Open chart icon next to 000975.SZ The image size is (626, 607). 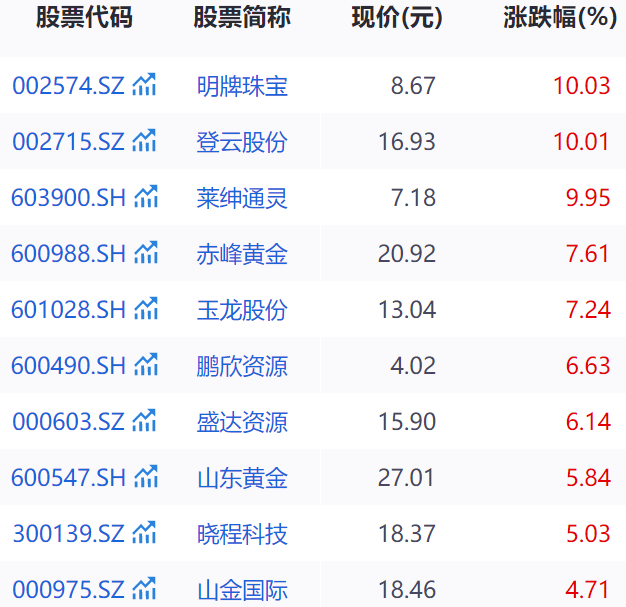pos(145,588)
